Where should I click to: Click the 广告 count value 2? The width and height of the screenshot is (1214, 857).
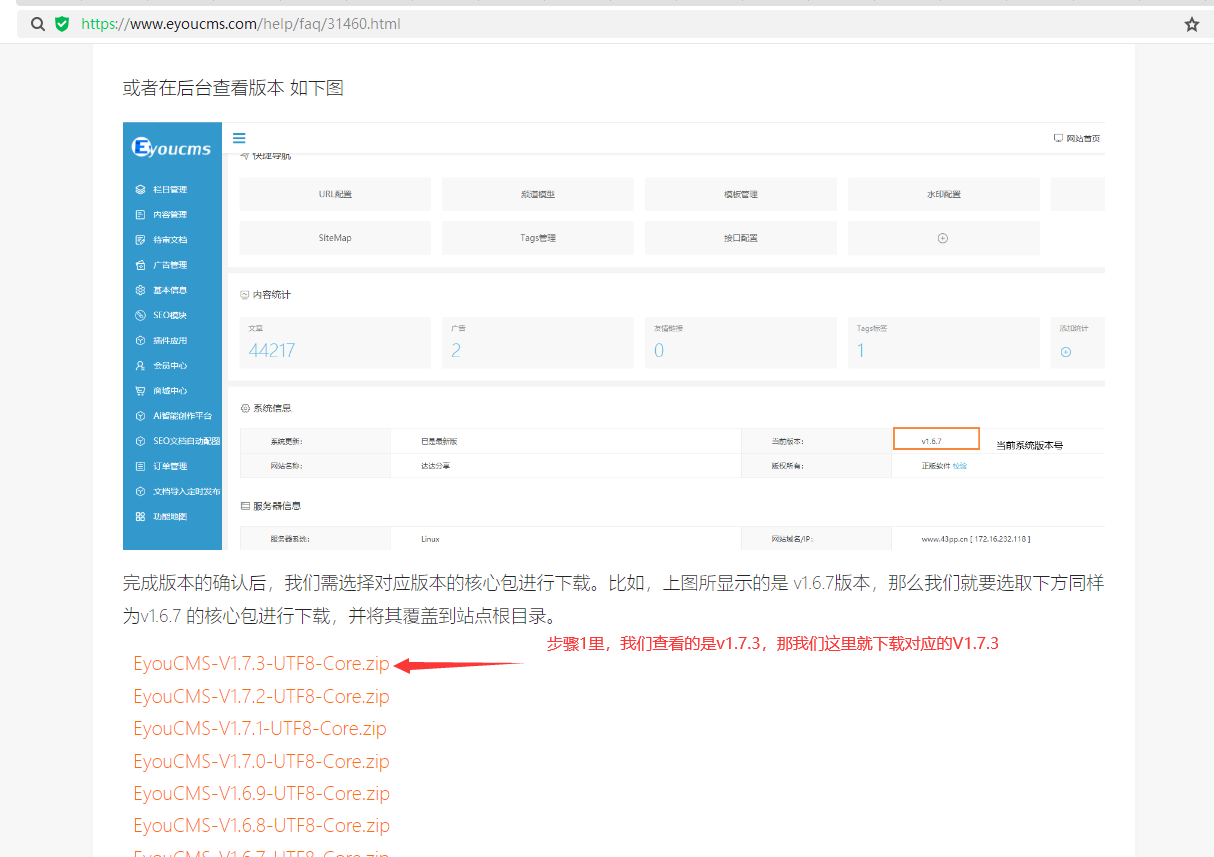click(x=456, y=350)
